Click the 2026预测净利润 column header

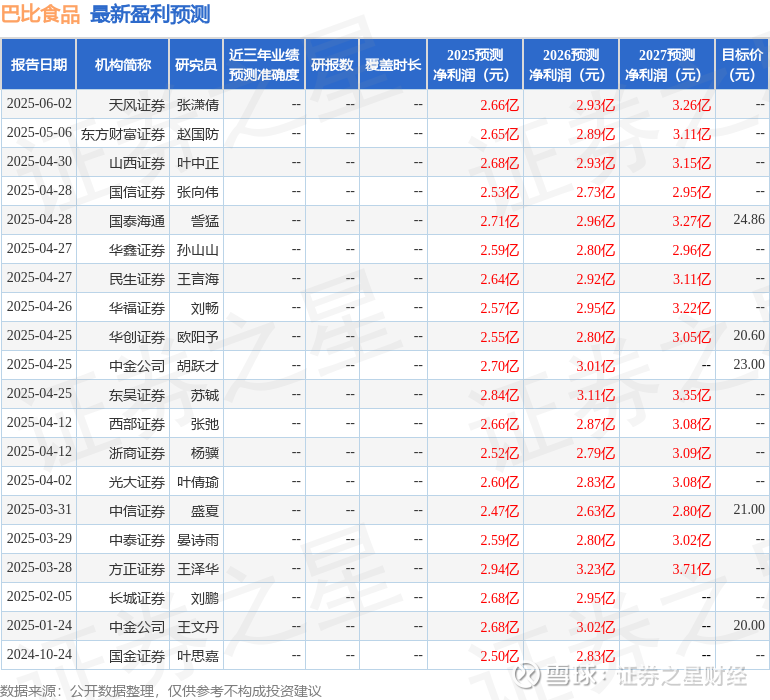coord(571,65)
